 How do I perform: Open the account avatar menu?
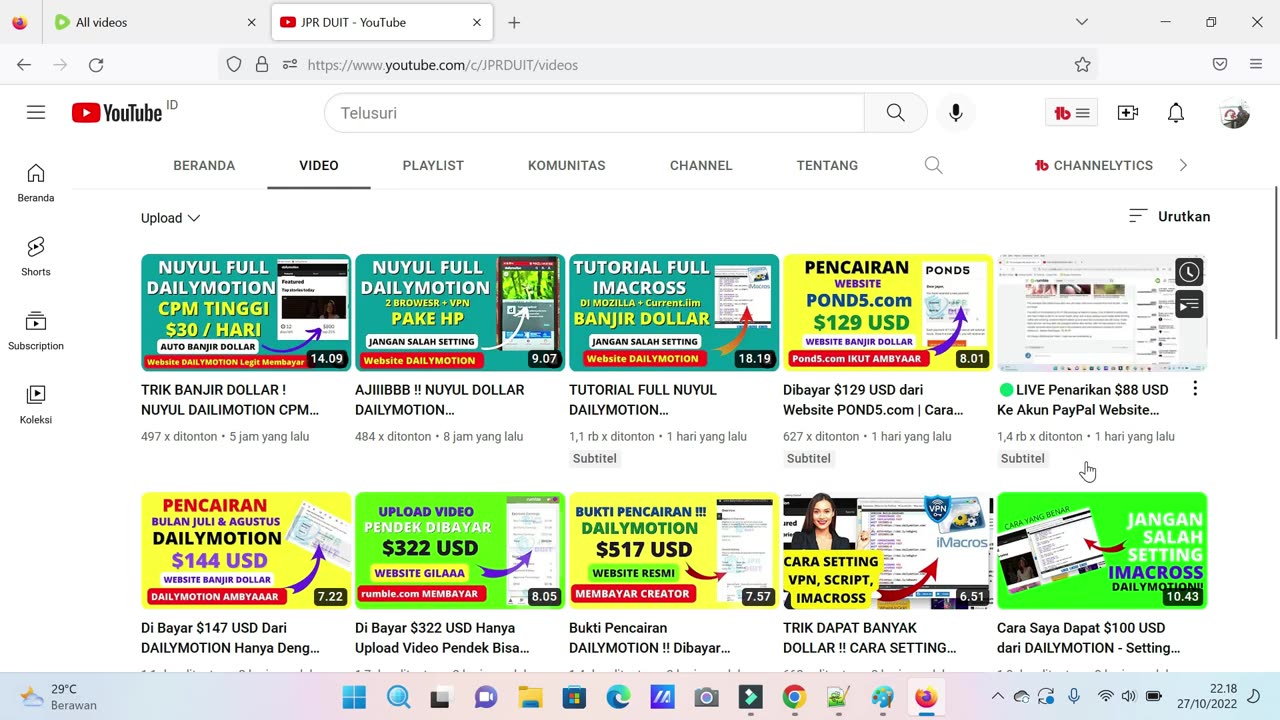(1234, 113)
